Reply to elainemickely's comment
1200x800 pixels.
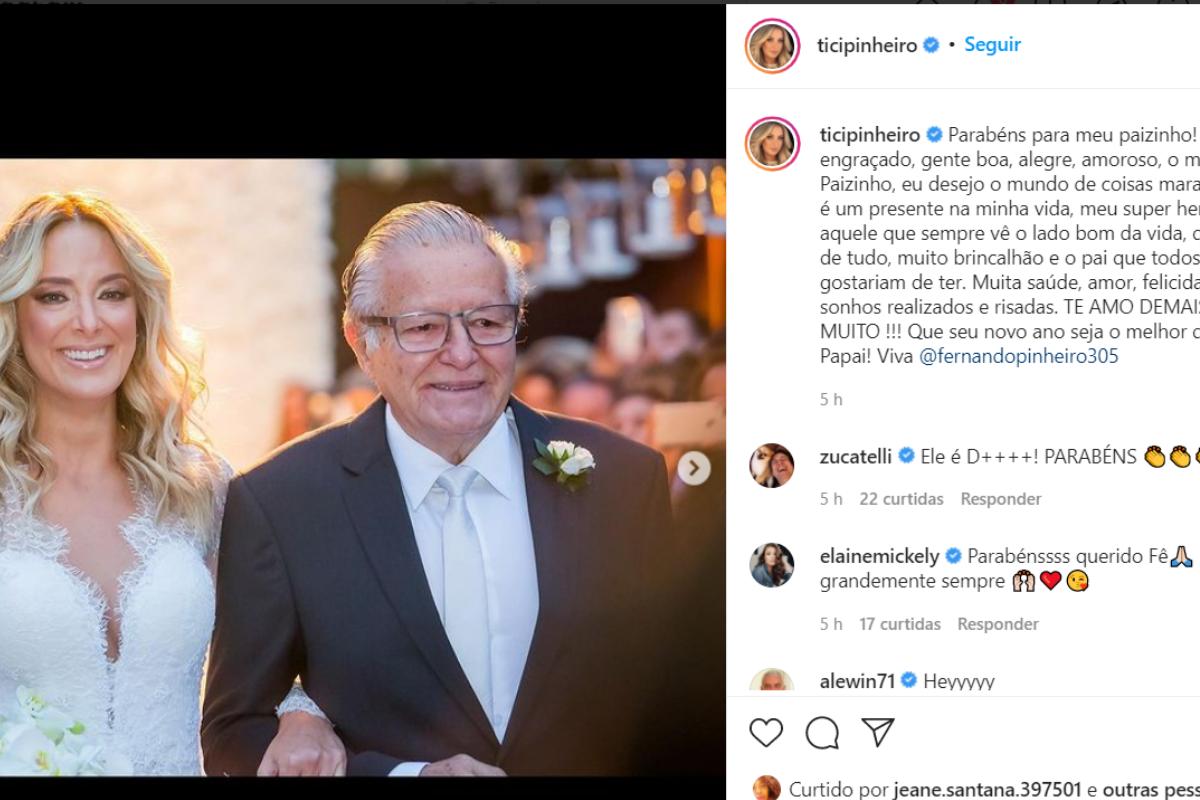(998, 624)
